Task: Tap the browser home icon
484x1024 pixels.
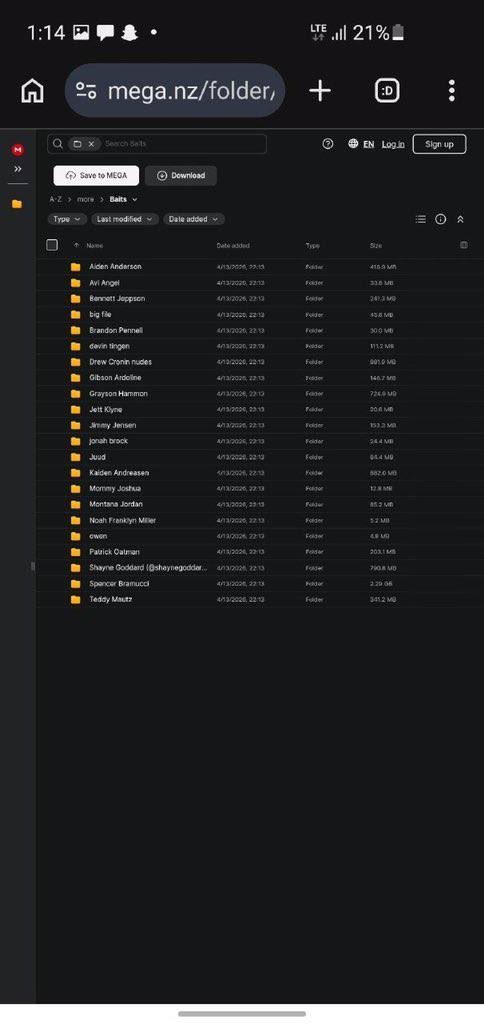Action: coord(32,91)
